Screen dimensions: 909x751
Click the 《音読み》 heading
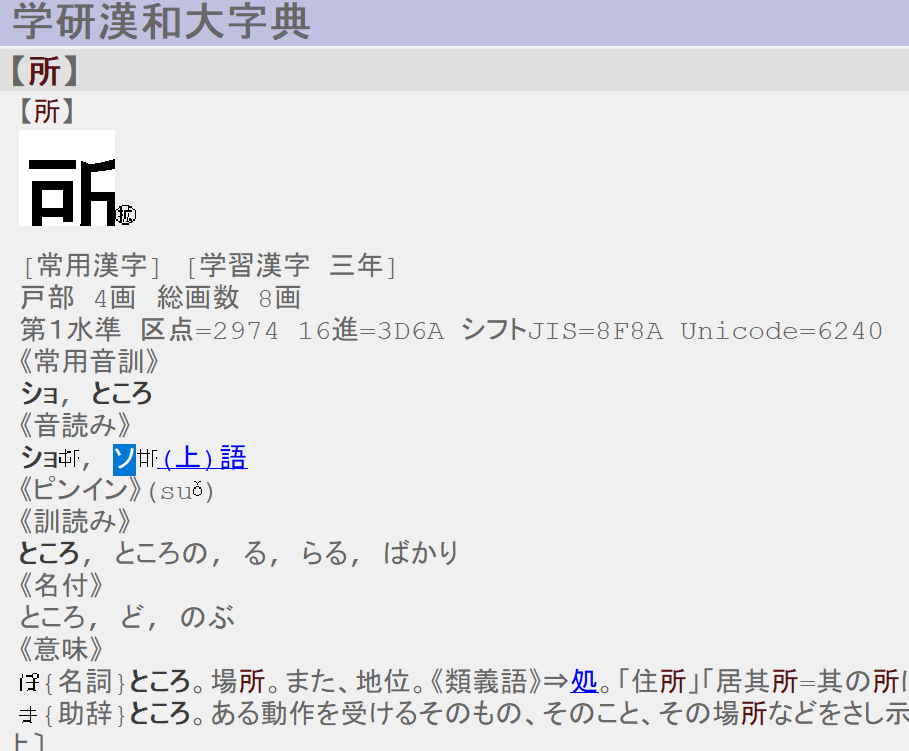75,426
